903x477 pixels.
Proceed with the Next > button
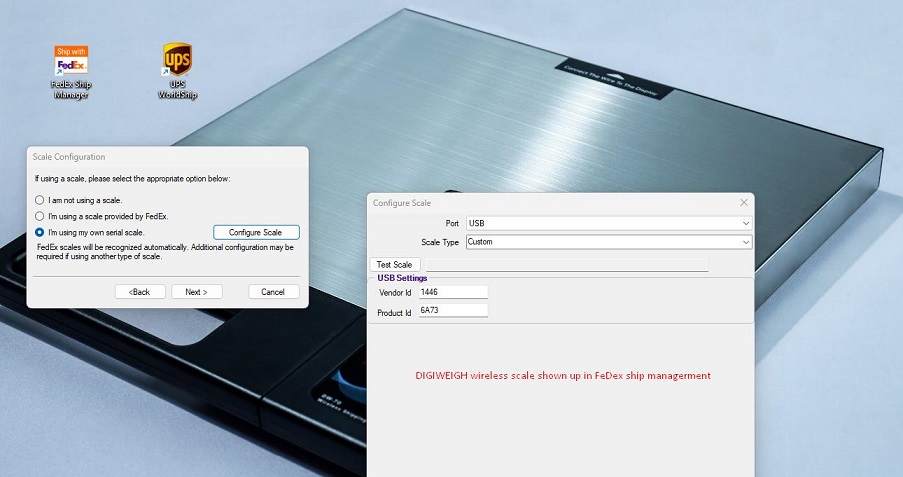tap(196, 292)
